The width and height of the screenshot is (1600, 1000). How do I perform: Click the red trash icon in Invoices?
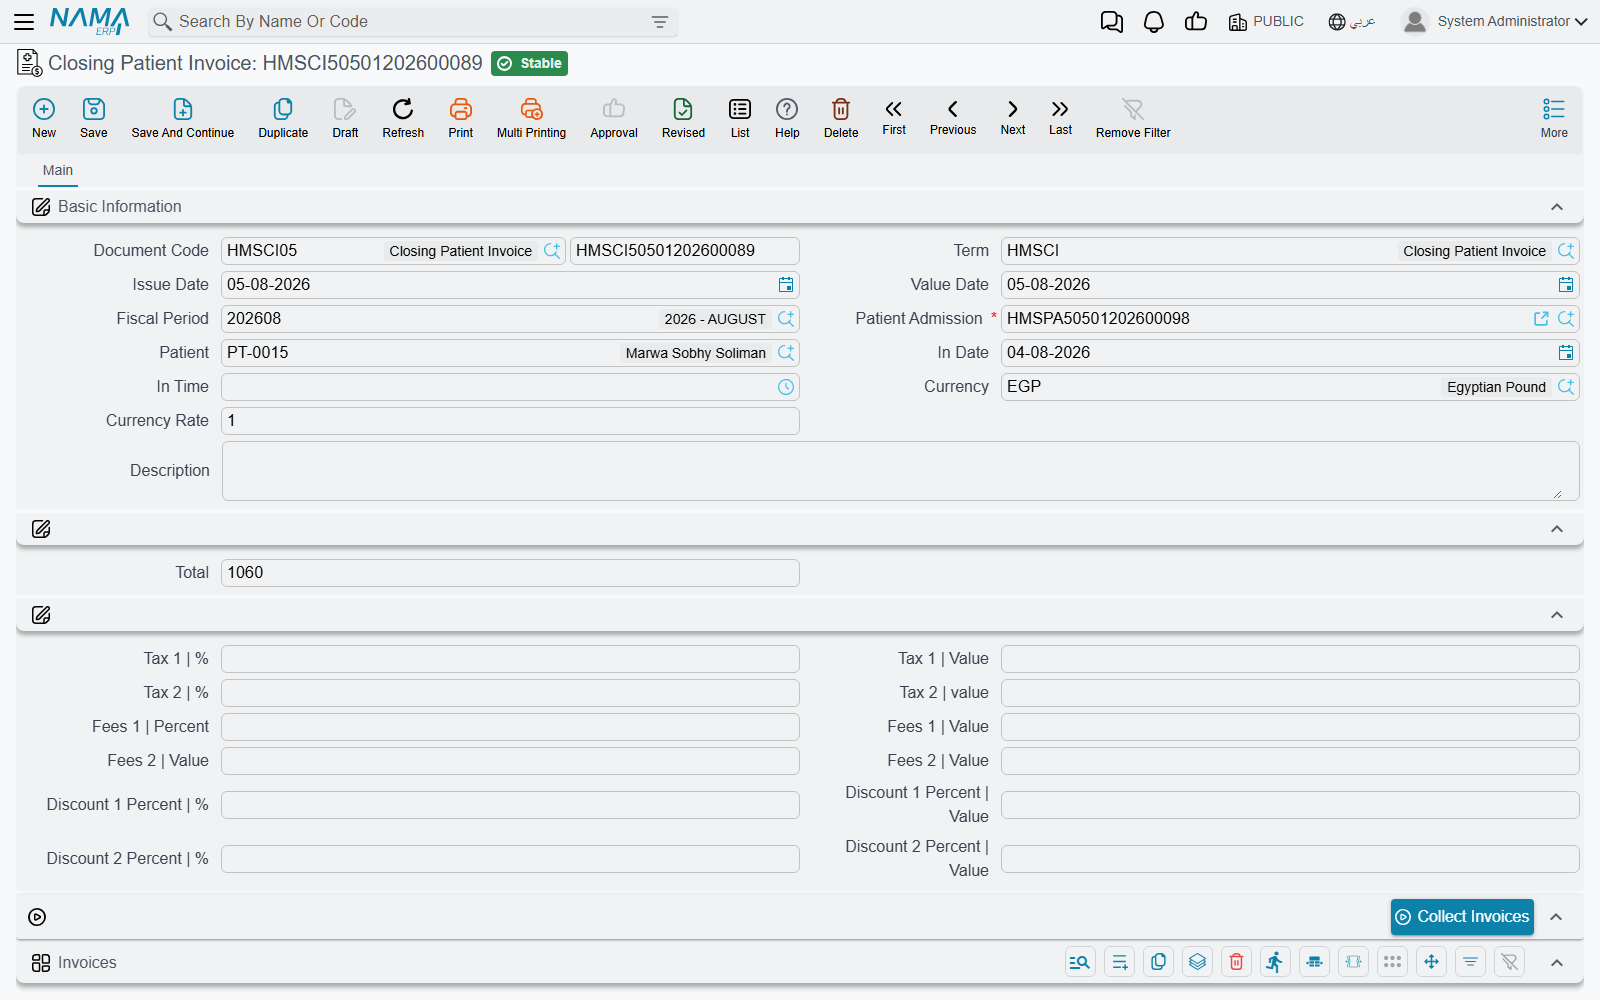(x=1236, y=962)
